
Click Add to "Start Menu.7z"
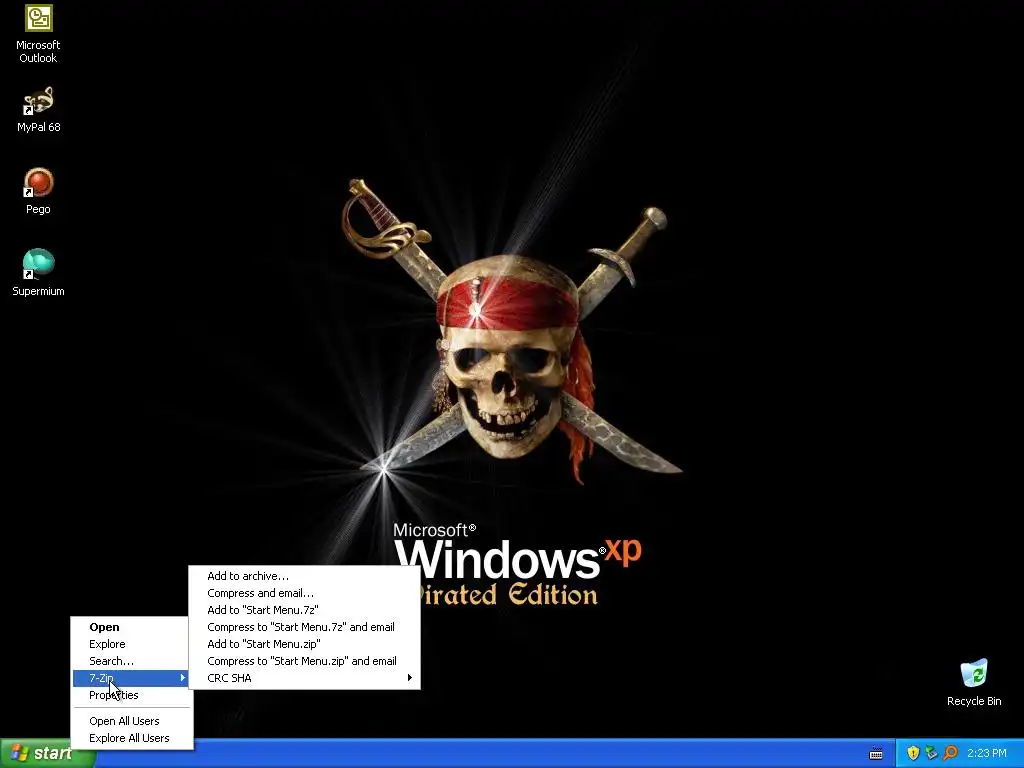click(304, 610)
